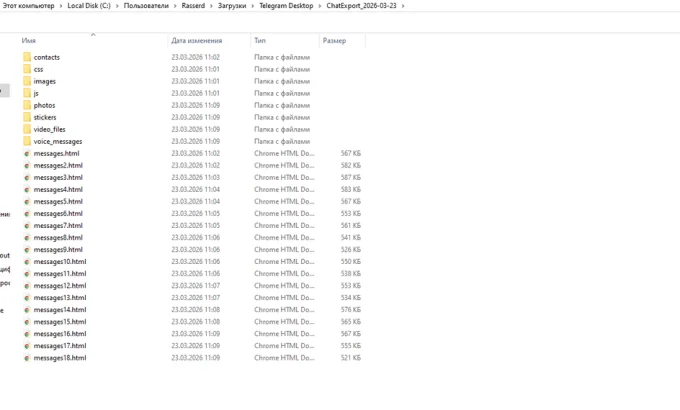The width and height of the screenshot is (680, 410).
Task: Expand breadcrumb arrow after Этот компьютер
Action: pyautogui.click(x=61, y=6)
